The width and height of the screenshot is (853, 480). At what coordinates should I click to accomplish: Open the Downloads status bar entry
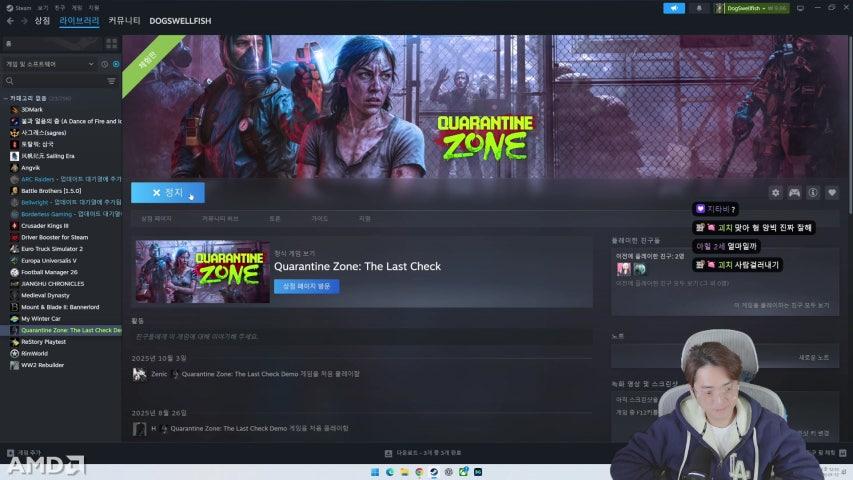coord(423,453)
